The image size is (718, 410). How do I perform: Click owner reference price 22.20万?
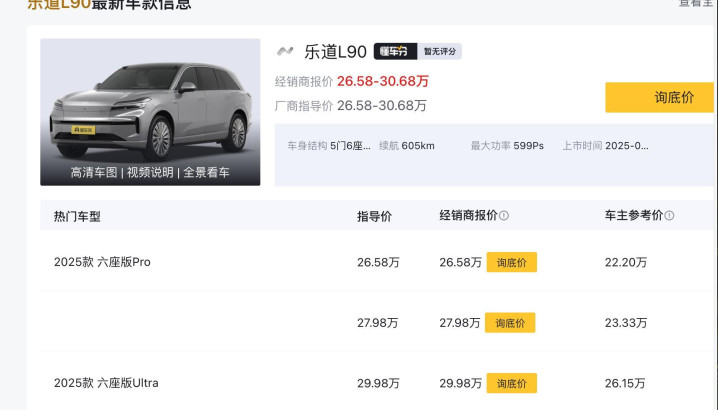coord(626,262)
